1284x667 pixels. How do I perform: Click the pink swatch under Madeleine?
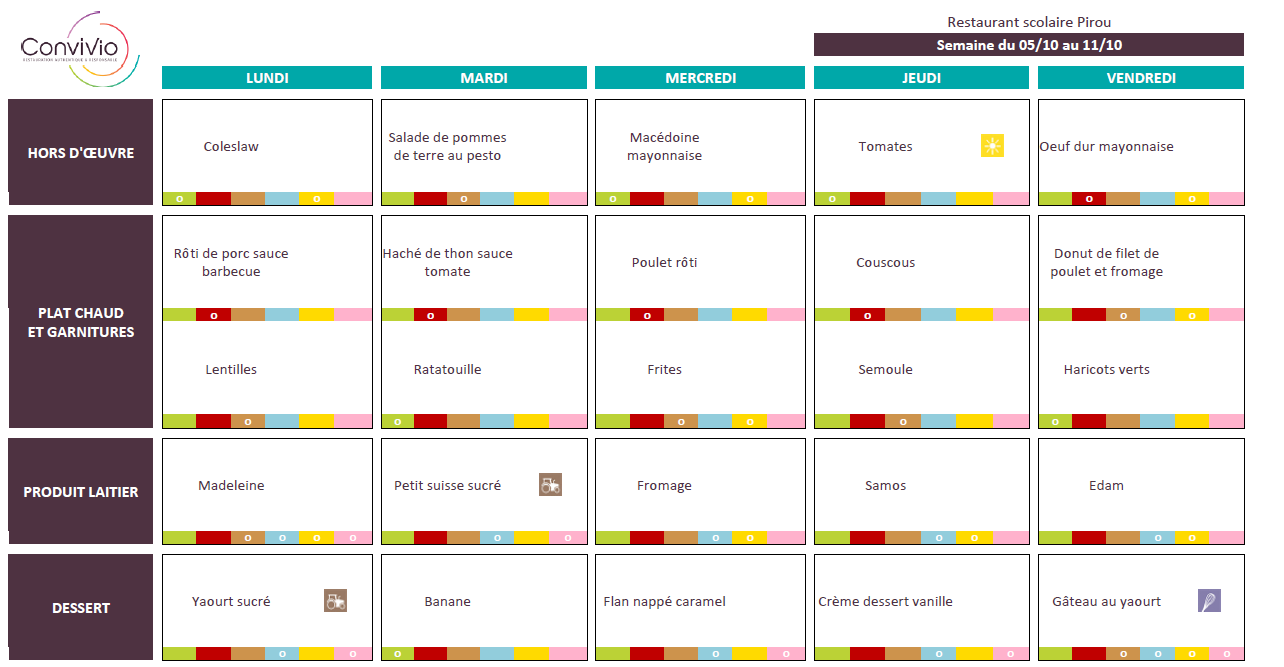[352, 537]
